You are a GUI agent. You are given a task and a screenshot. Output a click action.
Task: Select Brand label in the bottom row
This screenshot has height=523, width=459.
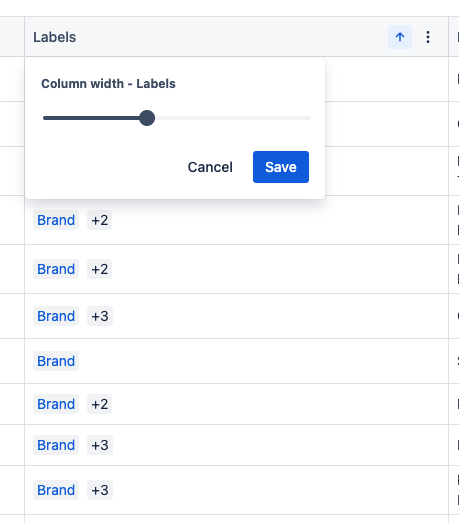(56, 490)
